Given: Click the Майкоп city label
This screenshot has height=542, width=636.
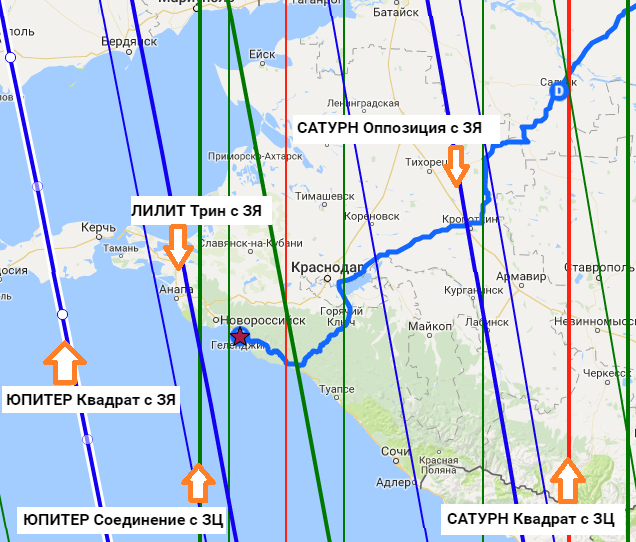Looking at the screenshot, I should 430,326.
